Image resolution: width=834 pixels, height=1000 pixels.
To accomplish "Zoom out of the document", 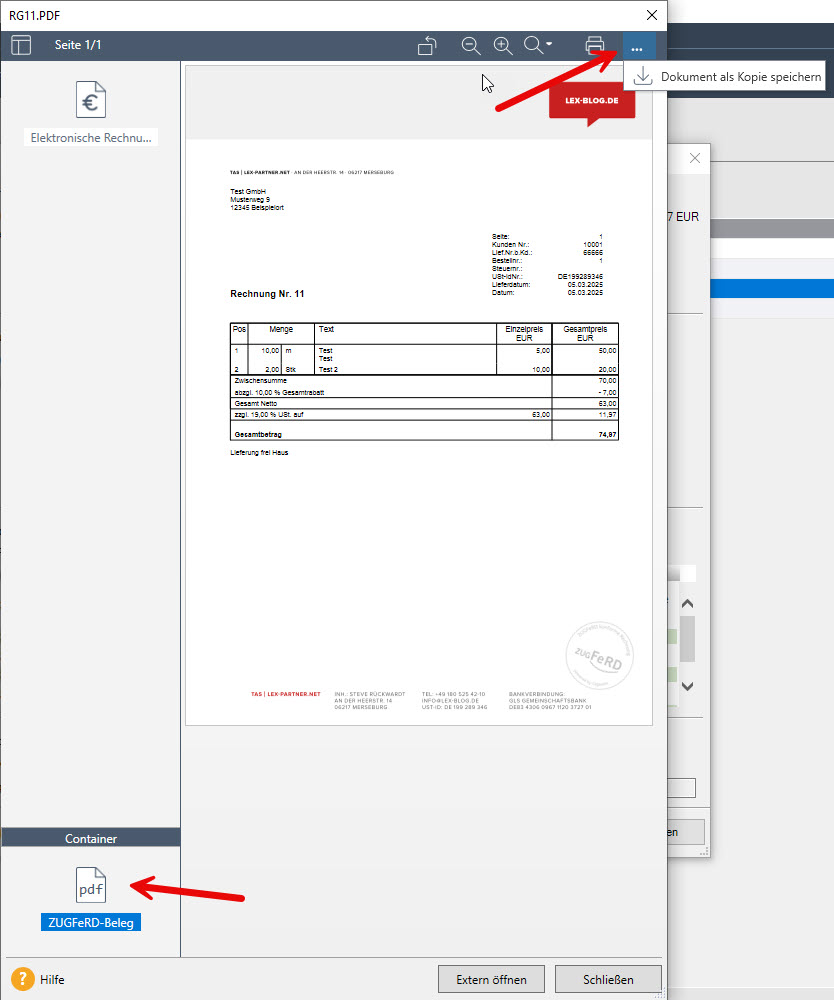I will [471, 45].
